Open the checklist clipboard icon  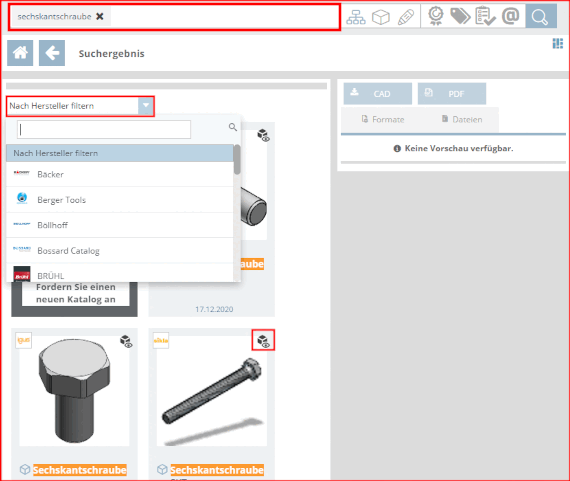point(485,16)
